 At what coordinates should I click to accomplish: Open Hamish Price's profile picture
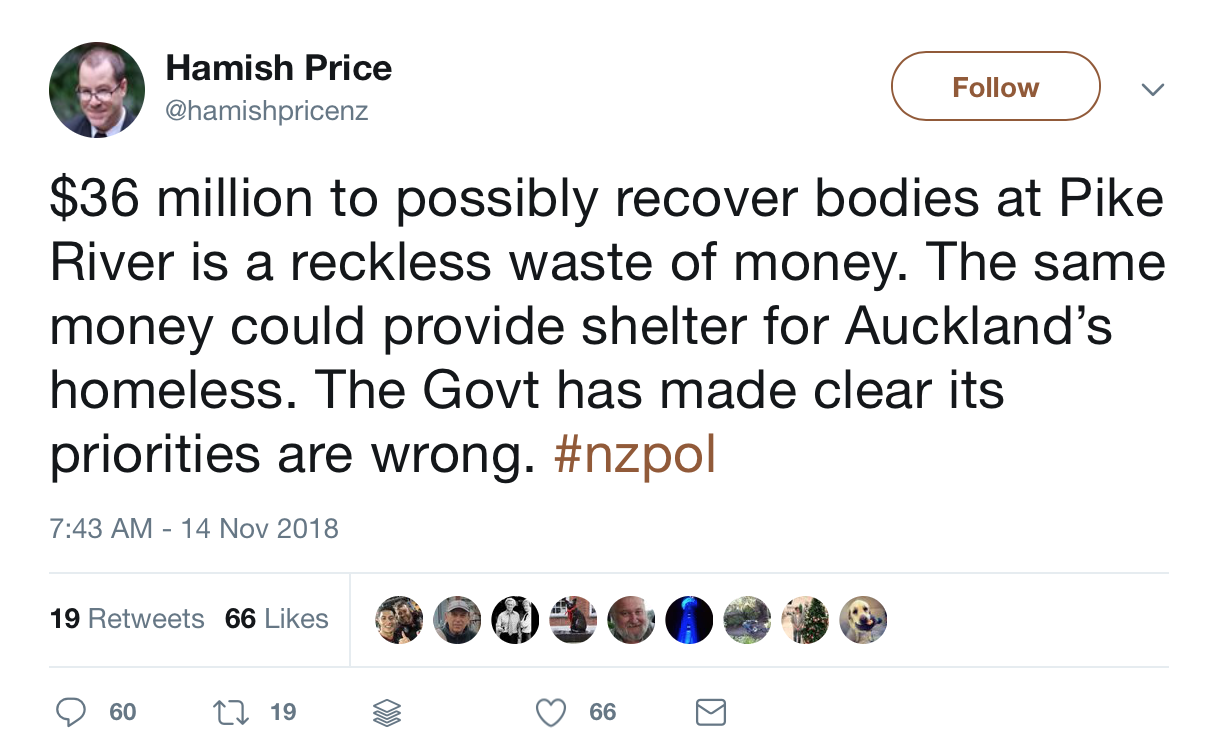(x=97, y=90)
